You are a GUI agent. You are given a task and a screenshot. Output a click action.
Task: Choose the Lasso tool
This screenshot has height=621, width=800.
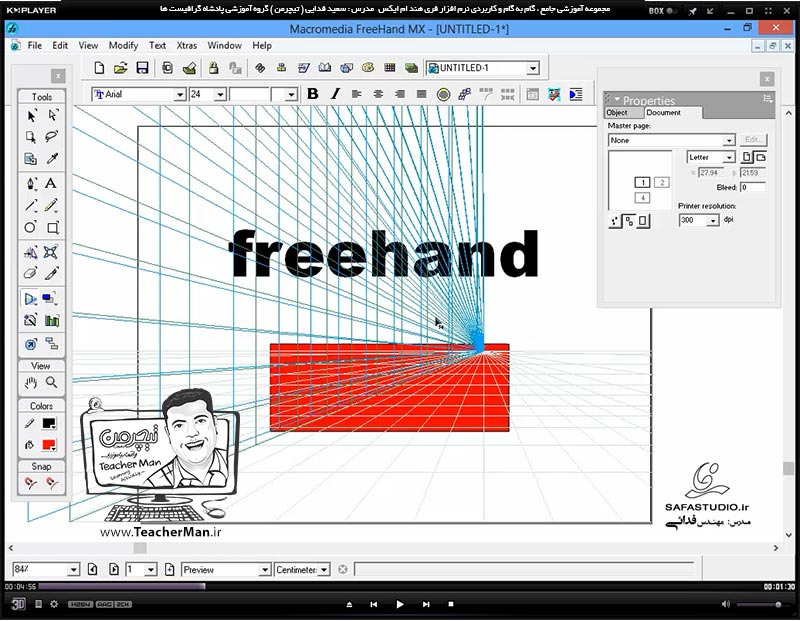pyautogui.click(x=52, y=137)
